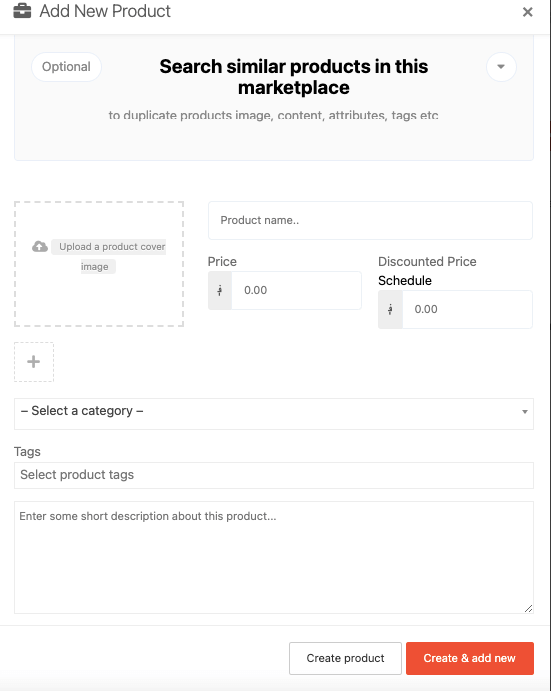Open the Select a category dropdown

coord(274,414)
